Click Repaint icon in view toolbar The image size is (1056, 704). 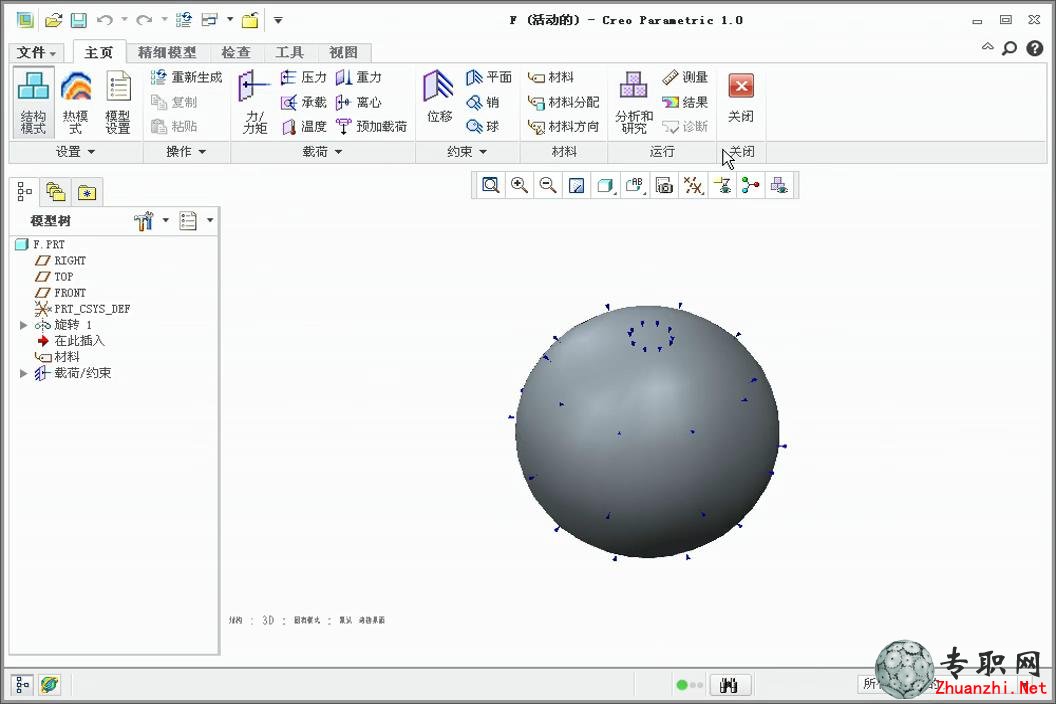[x=576, y=185]
